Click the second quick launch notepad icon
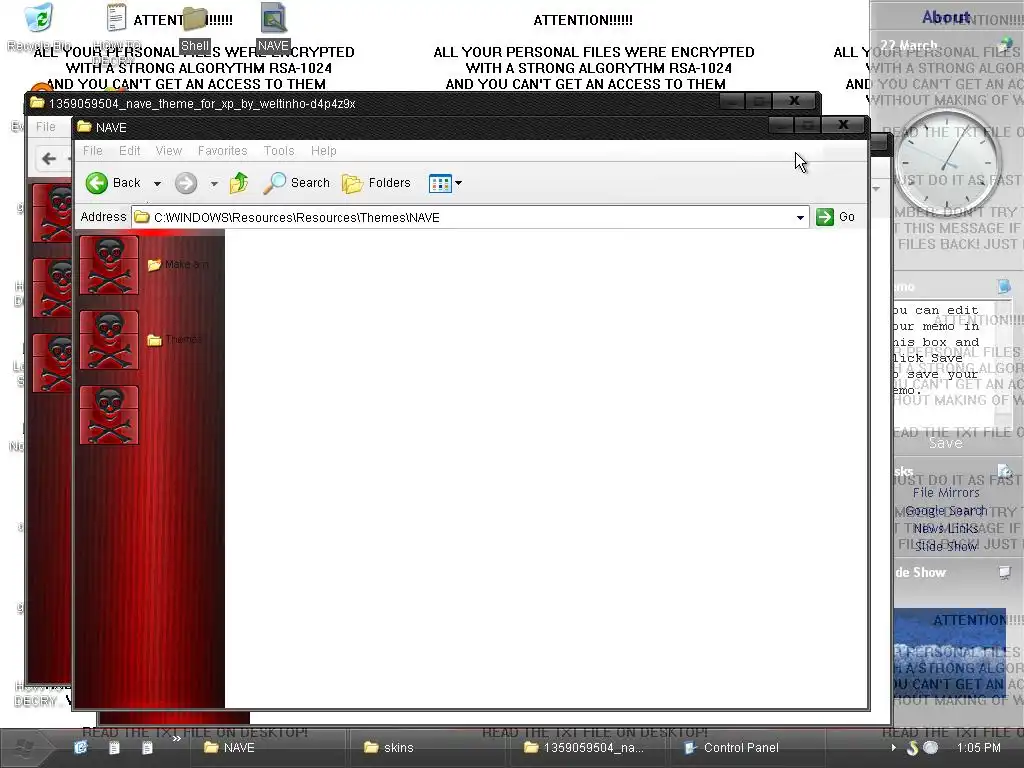The image size is (1024, 768). tap(114, 748)
